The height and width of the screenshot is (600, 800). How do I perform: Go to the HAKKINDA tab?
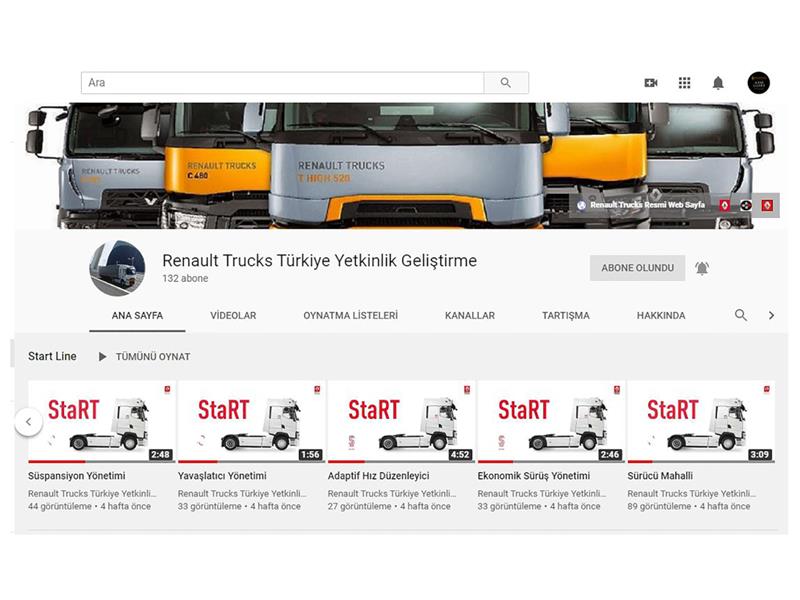click(661, 315)
